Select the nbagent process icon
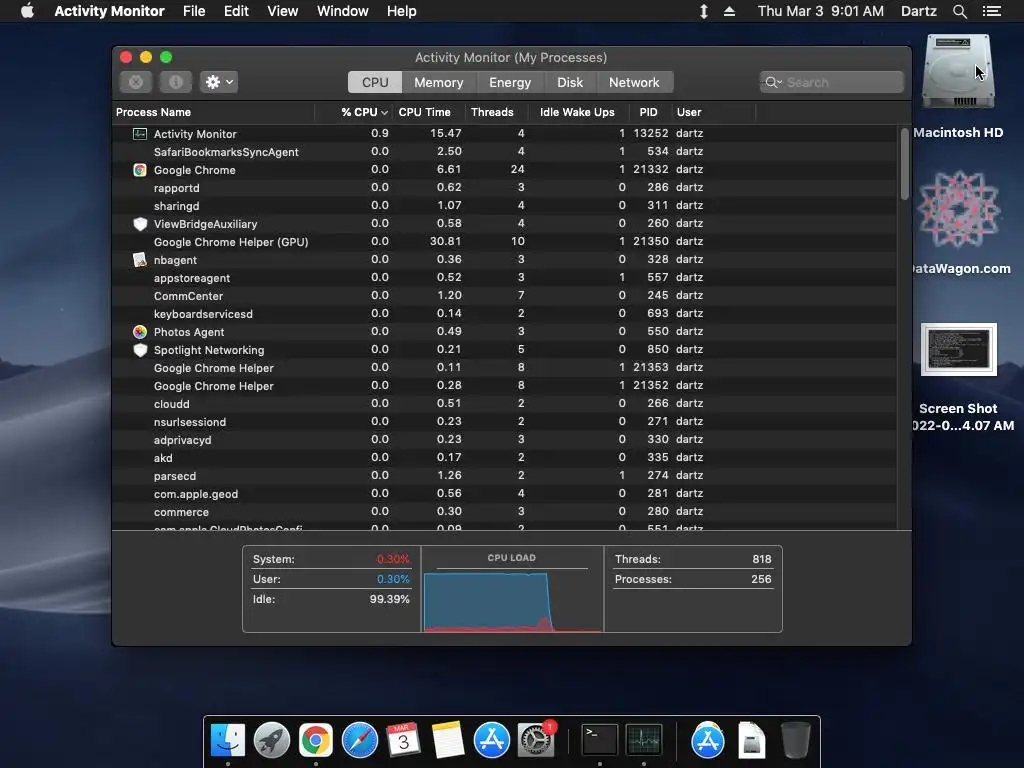 click(x=140, y=260)
